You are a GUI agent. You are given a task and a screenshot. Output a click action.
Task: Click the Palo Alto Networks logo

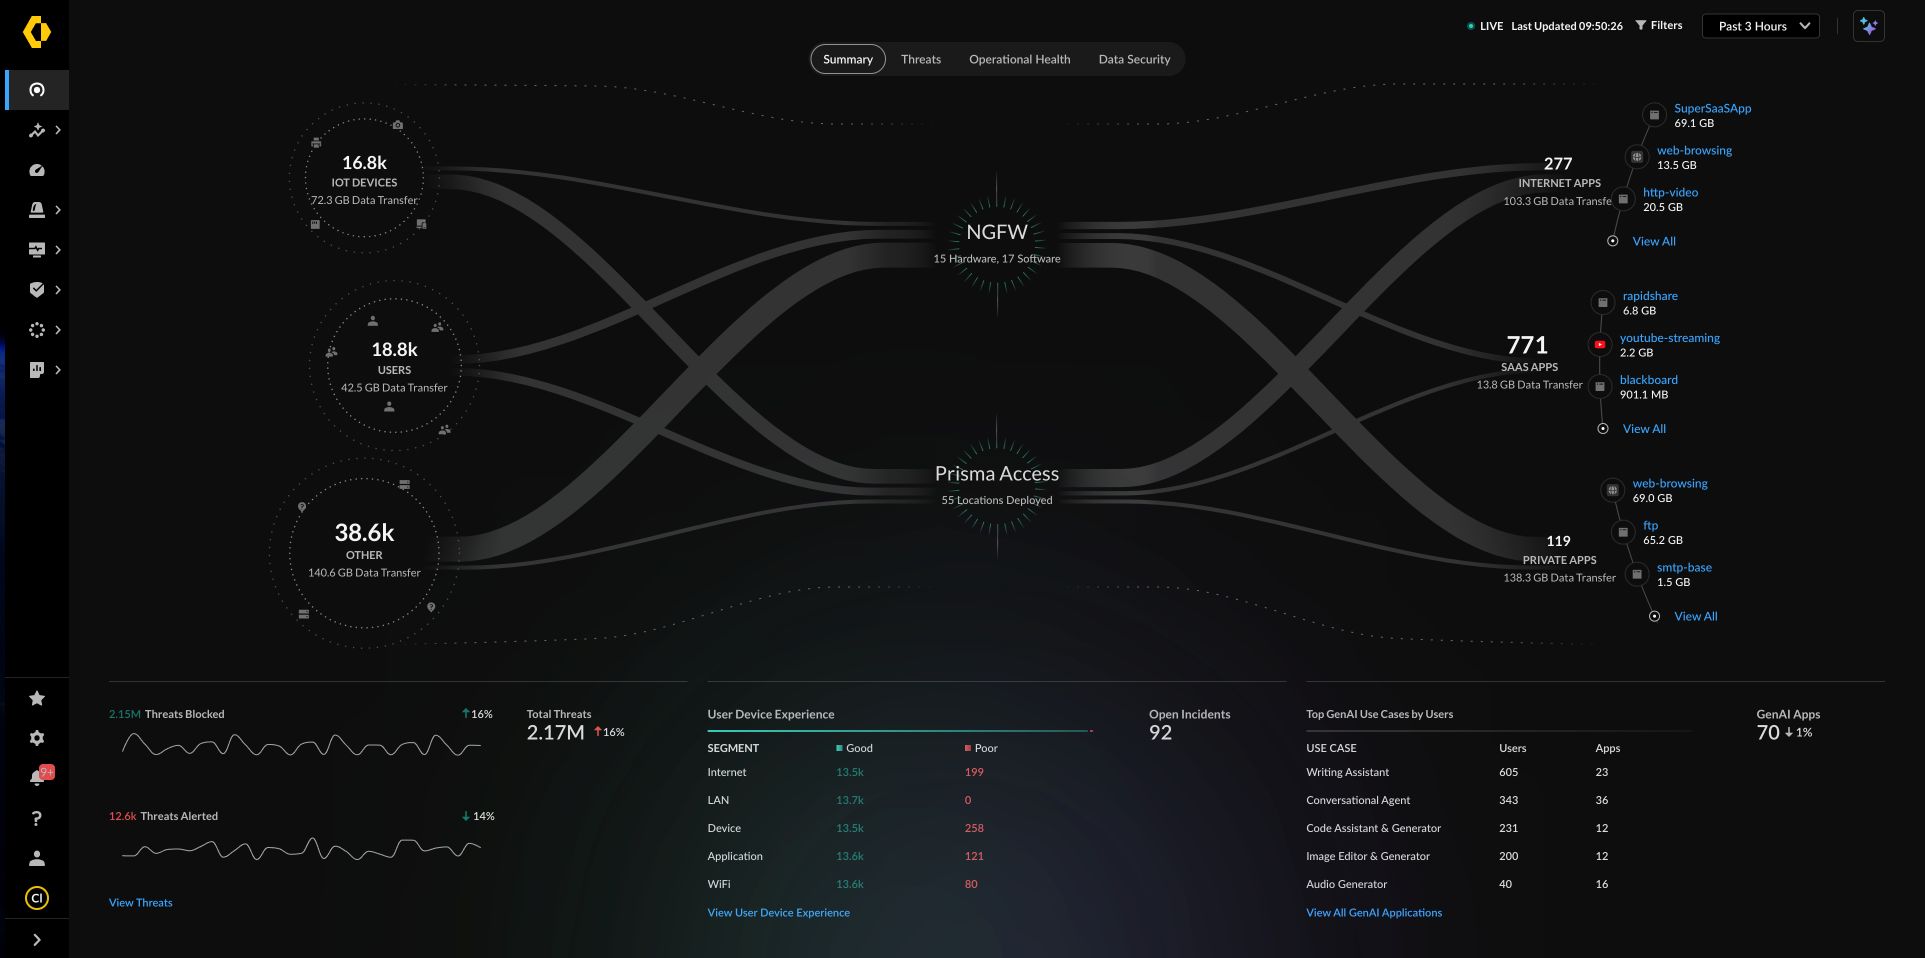pos(35,33)
